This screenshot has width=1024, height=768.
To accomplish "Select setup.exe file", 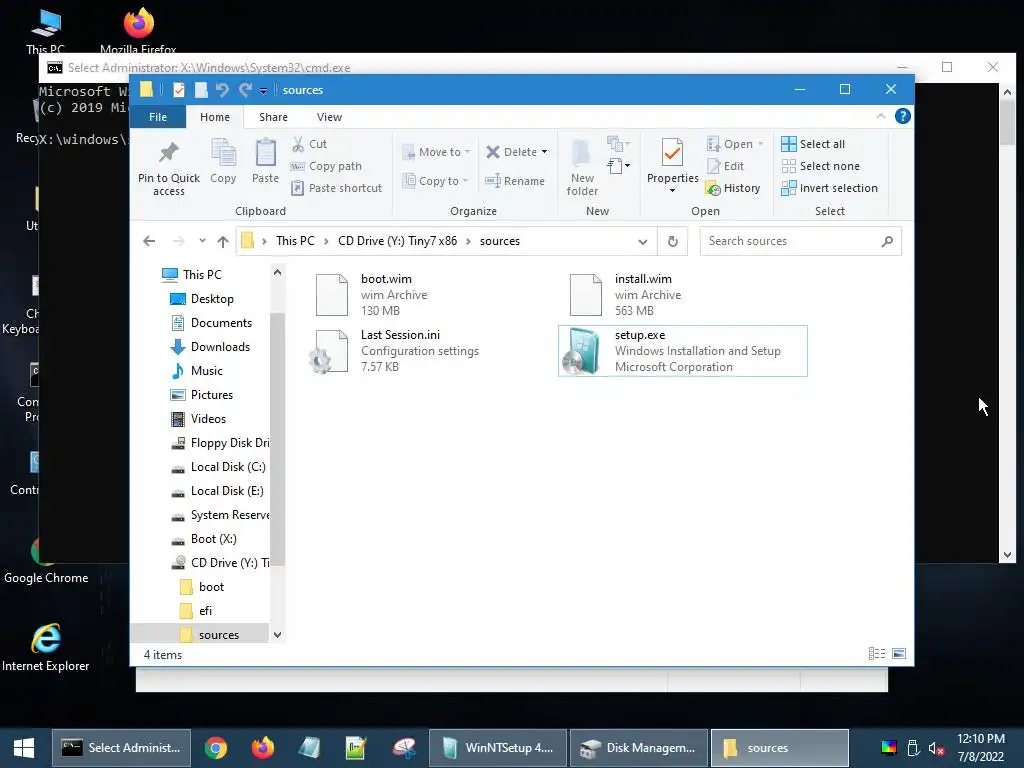I will pyautogui.click(x=682, y=351).
